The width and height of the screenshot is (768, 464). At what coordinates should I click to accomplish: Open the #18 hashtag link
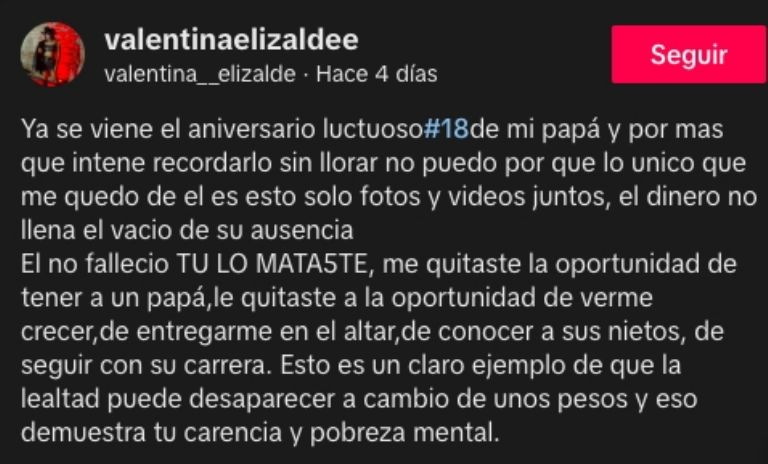coord(446,129)
